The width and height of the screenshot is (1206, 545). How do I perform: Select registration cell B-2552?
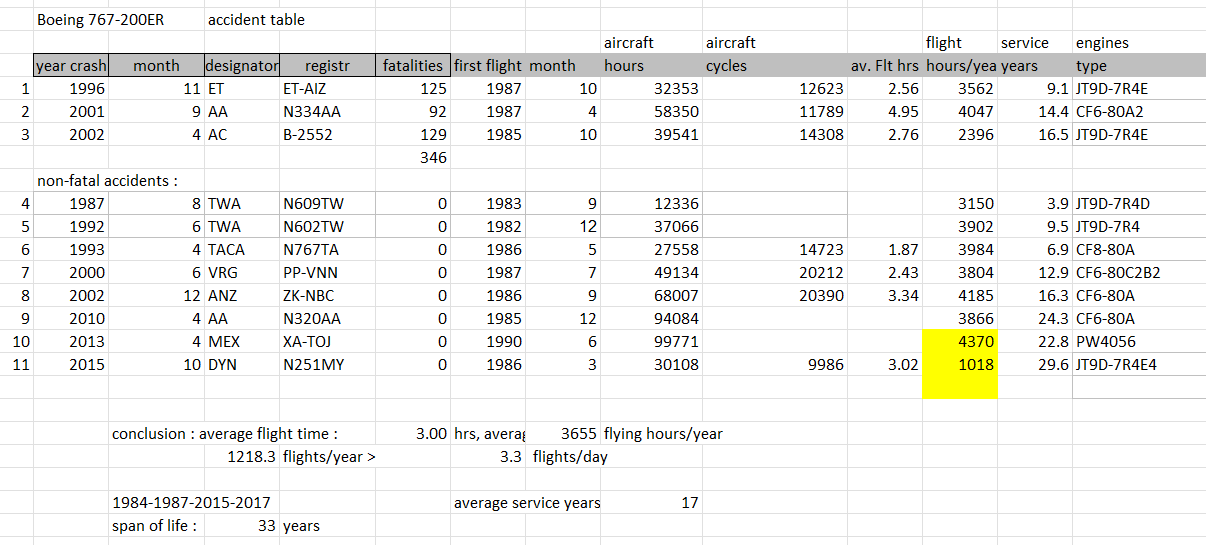click(x=327, y=134)
